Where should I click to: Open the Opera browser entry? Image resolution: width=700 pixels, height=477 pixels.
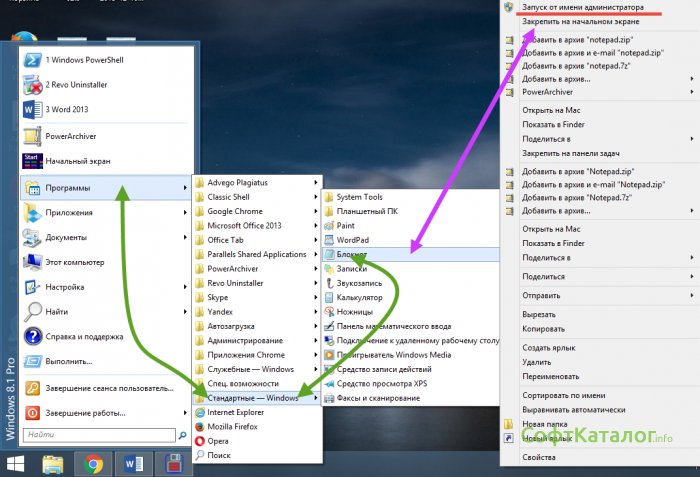pyautogui.click(x=220, y=440)
